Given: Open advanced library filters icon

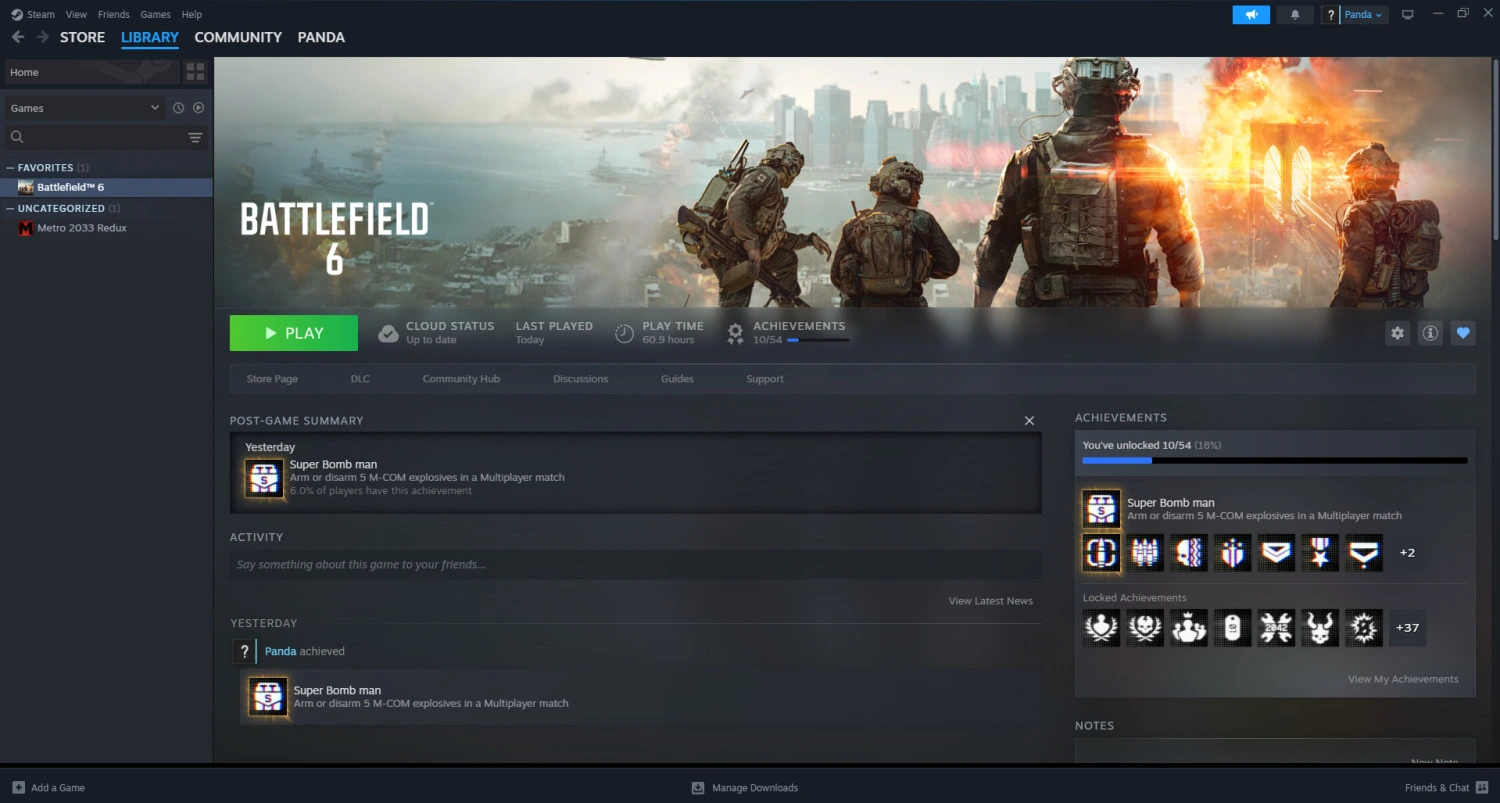Looking at the screenshot, I should coord(195,137).
